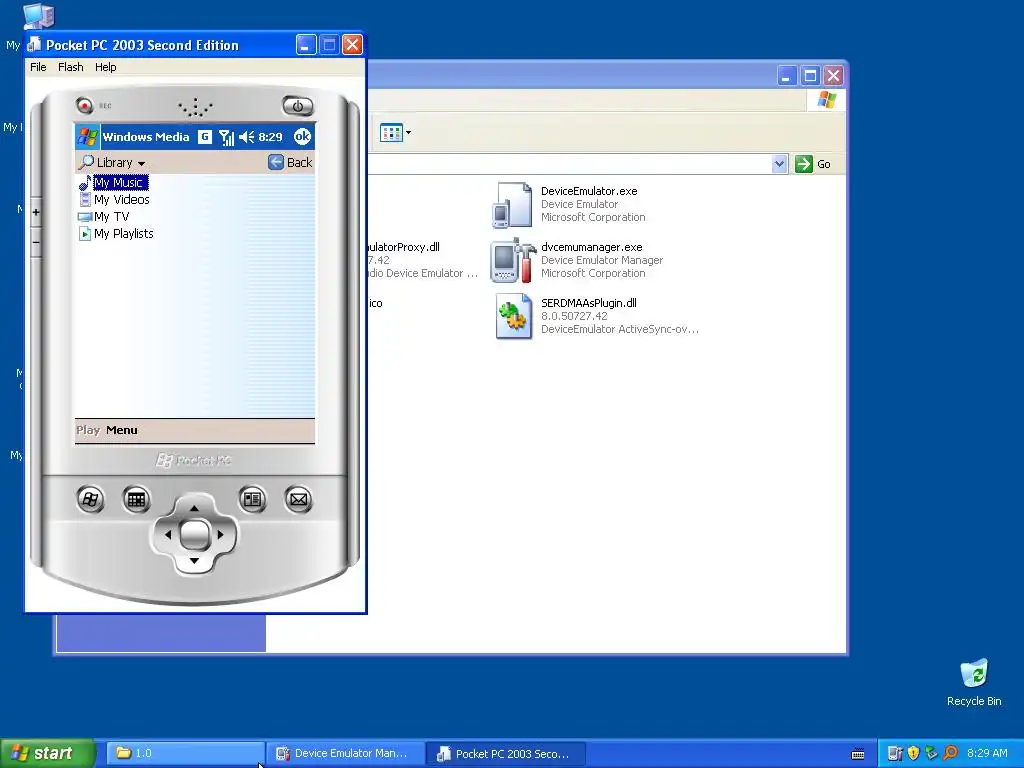1024x768 pixels.
Task: Tap the Back button in Media Player
Action: click(290, 163)
